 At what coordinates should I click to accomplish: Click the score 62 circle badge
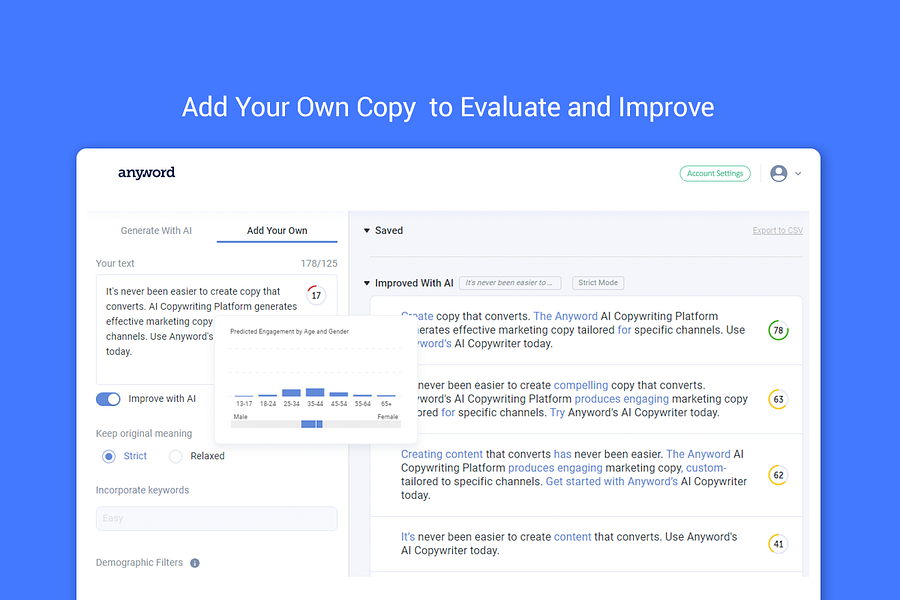778,475
